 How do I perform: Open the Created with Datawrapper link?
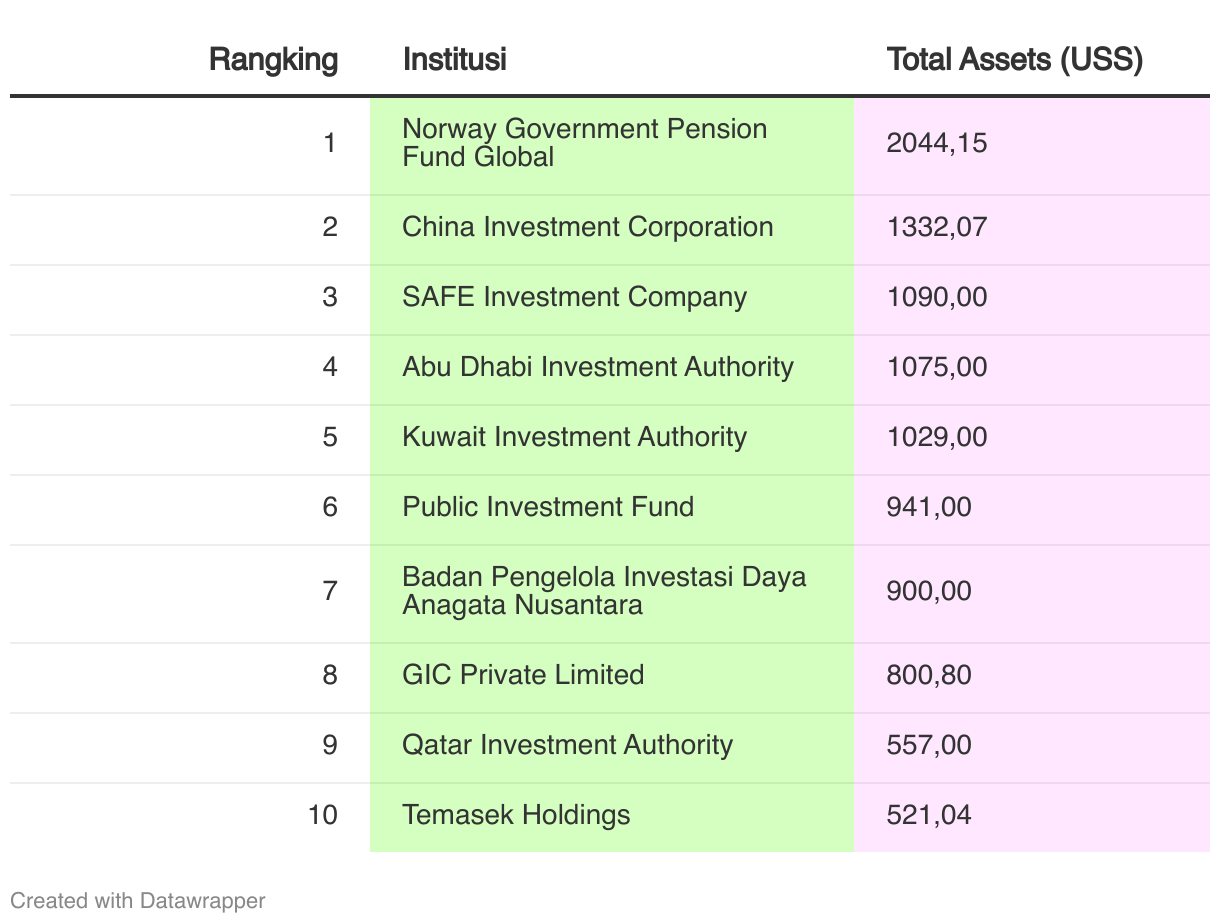tap(138, 900)
